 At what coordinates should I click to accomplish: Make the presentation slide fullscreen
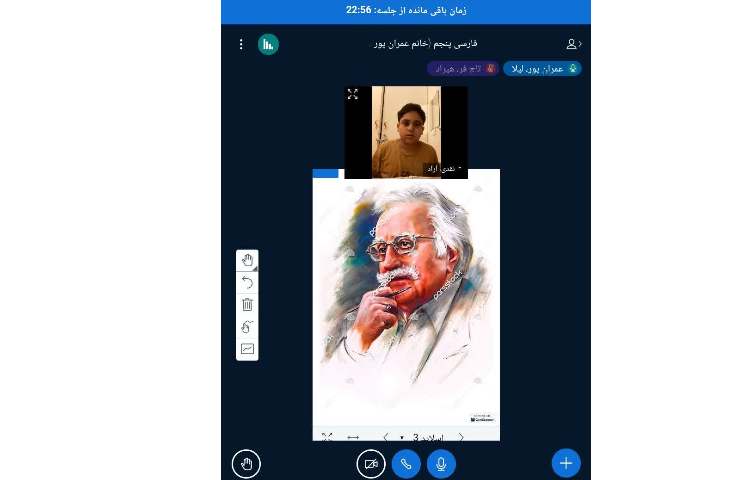tap(327, 436)
